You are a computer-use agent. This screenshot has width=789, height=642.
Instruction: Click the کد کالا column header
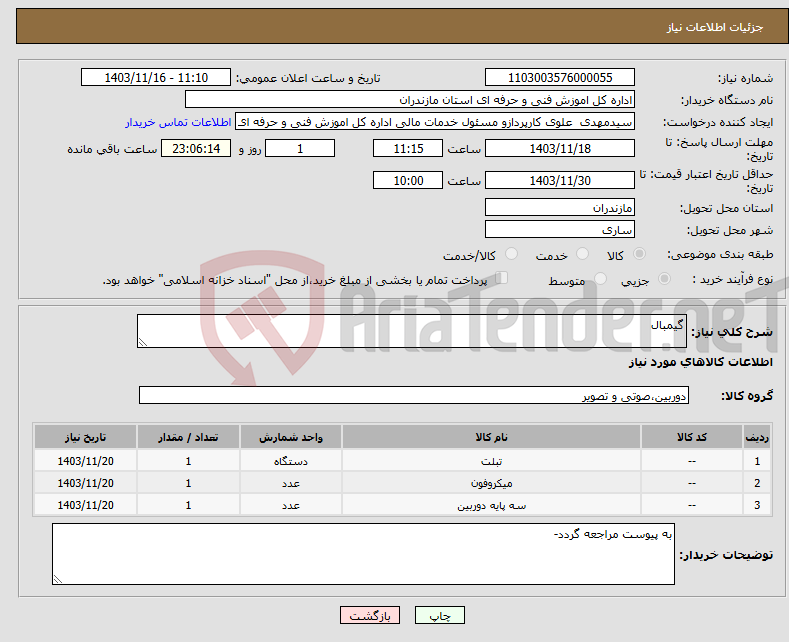tap(692, 437)
